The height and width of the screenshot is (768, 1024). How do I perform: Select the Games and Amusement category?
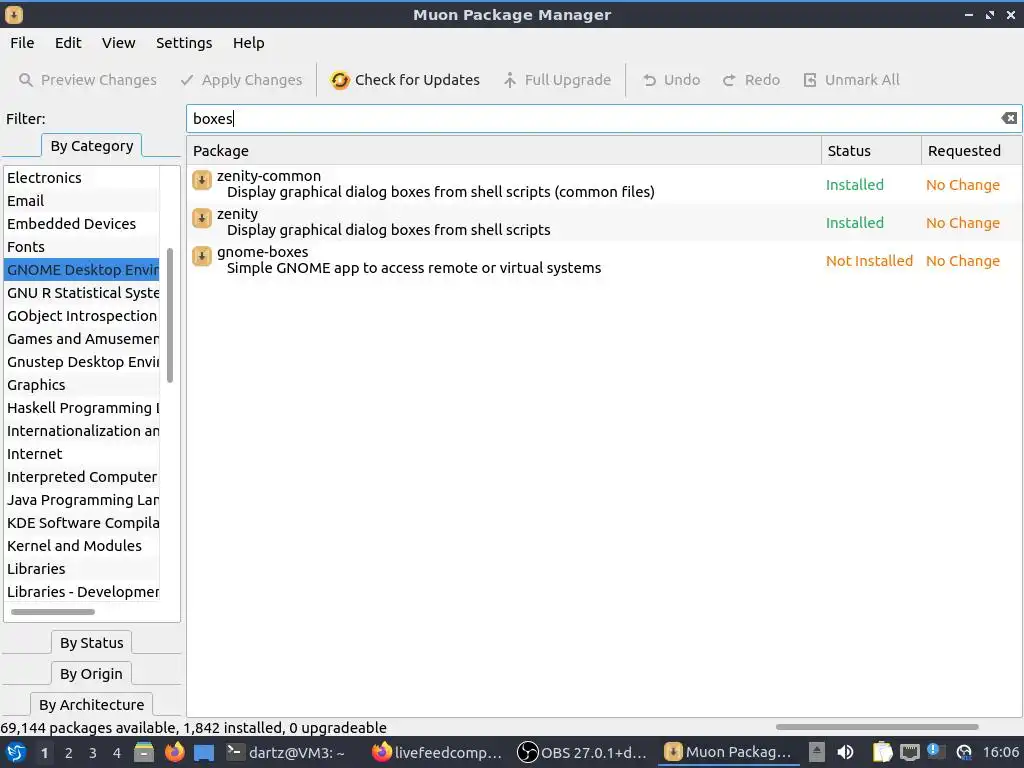[x=82, y=339]
